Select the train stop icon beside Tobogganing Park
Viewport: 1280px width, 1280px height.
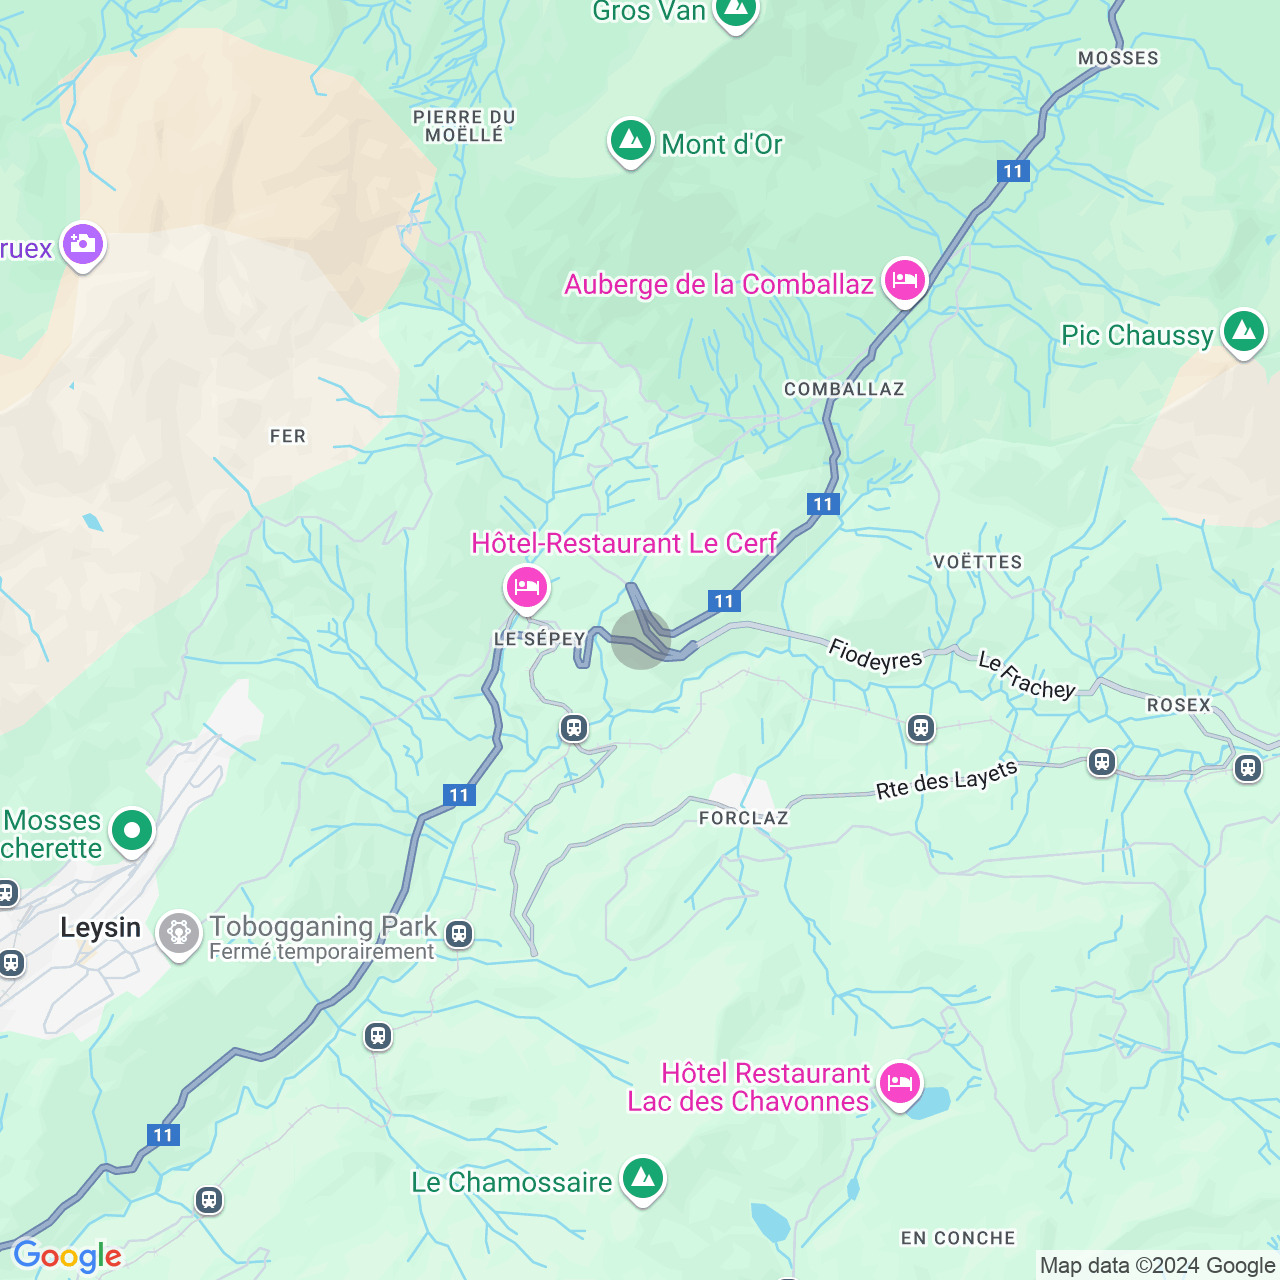(x=459, y=934)
